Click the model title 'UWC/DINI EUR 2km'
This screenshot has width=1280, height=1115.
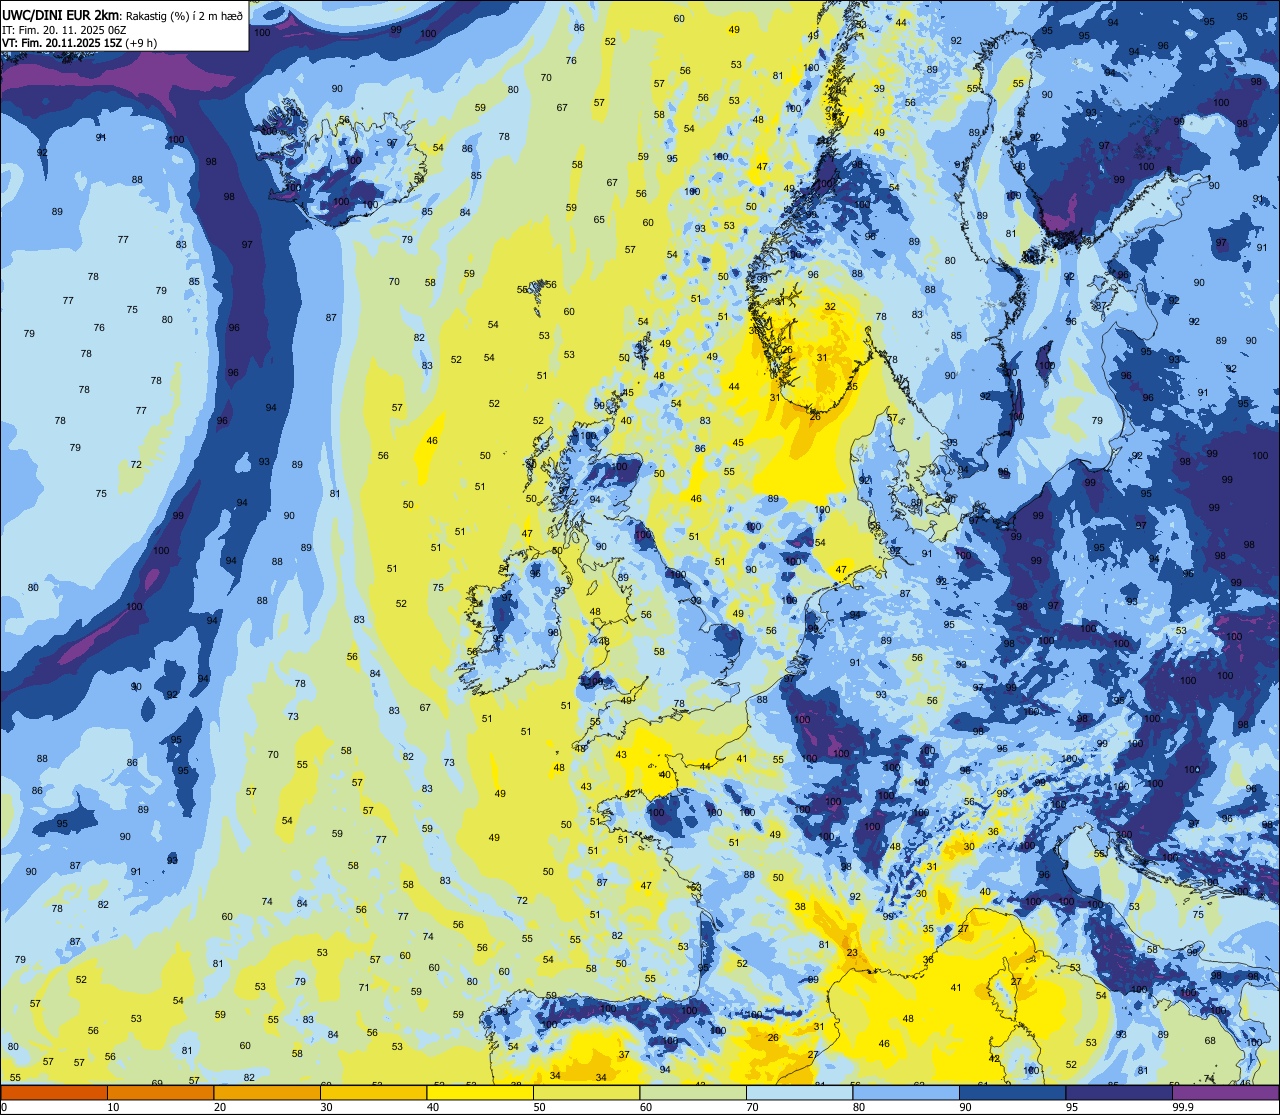[61, 14]
